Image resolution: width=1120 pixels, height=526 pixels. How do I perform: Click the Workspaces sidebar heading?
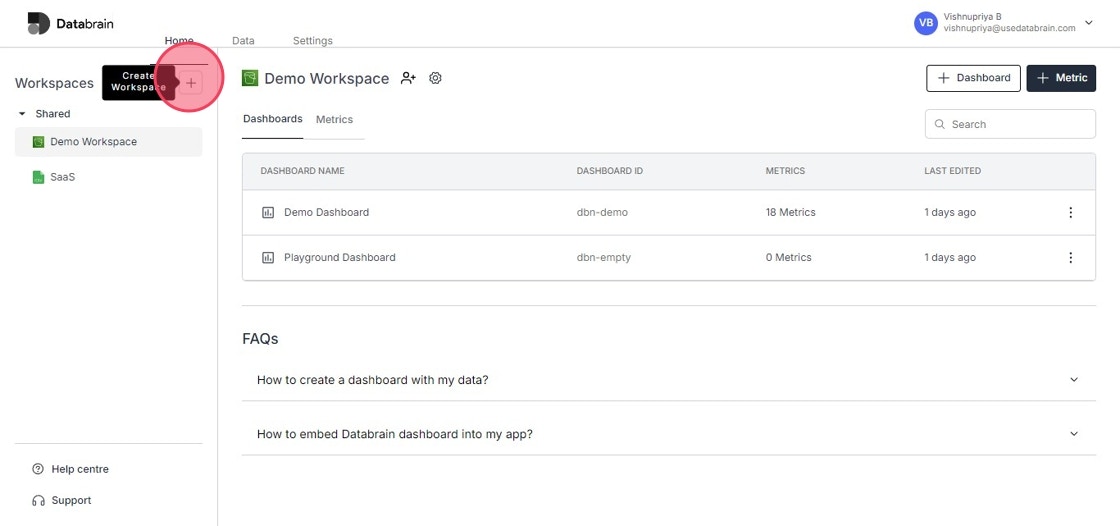pyautogui.click(x=54, y=83)
